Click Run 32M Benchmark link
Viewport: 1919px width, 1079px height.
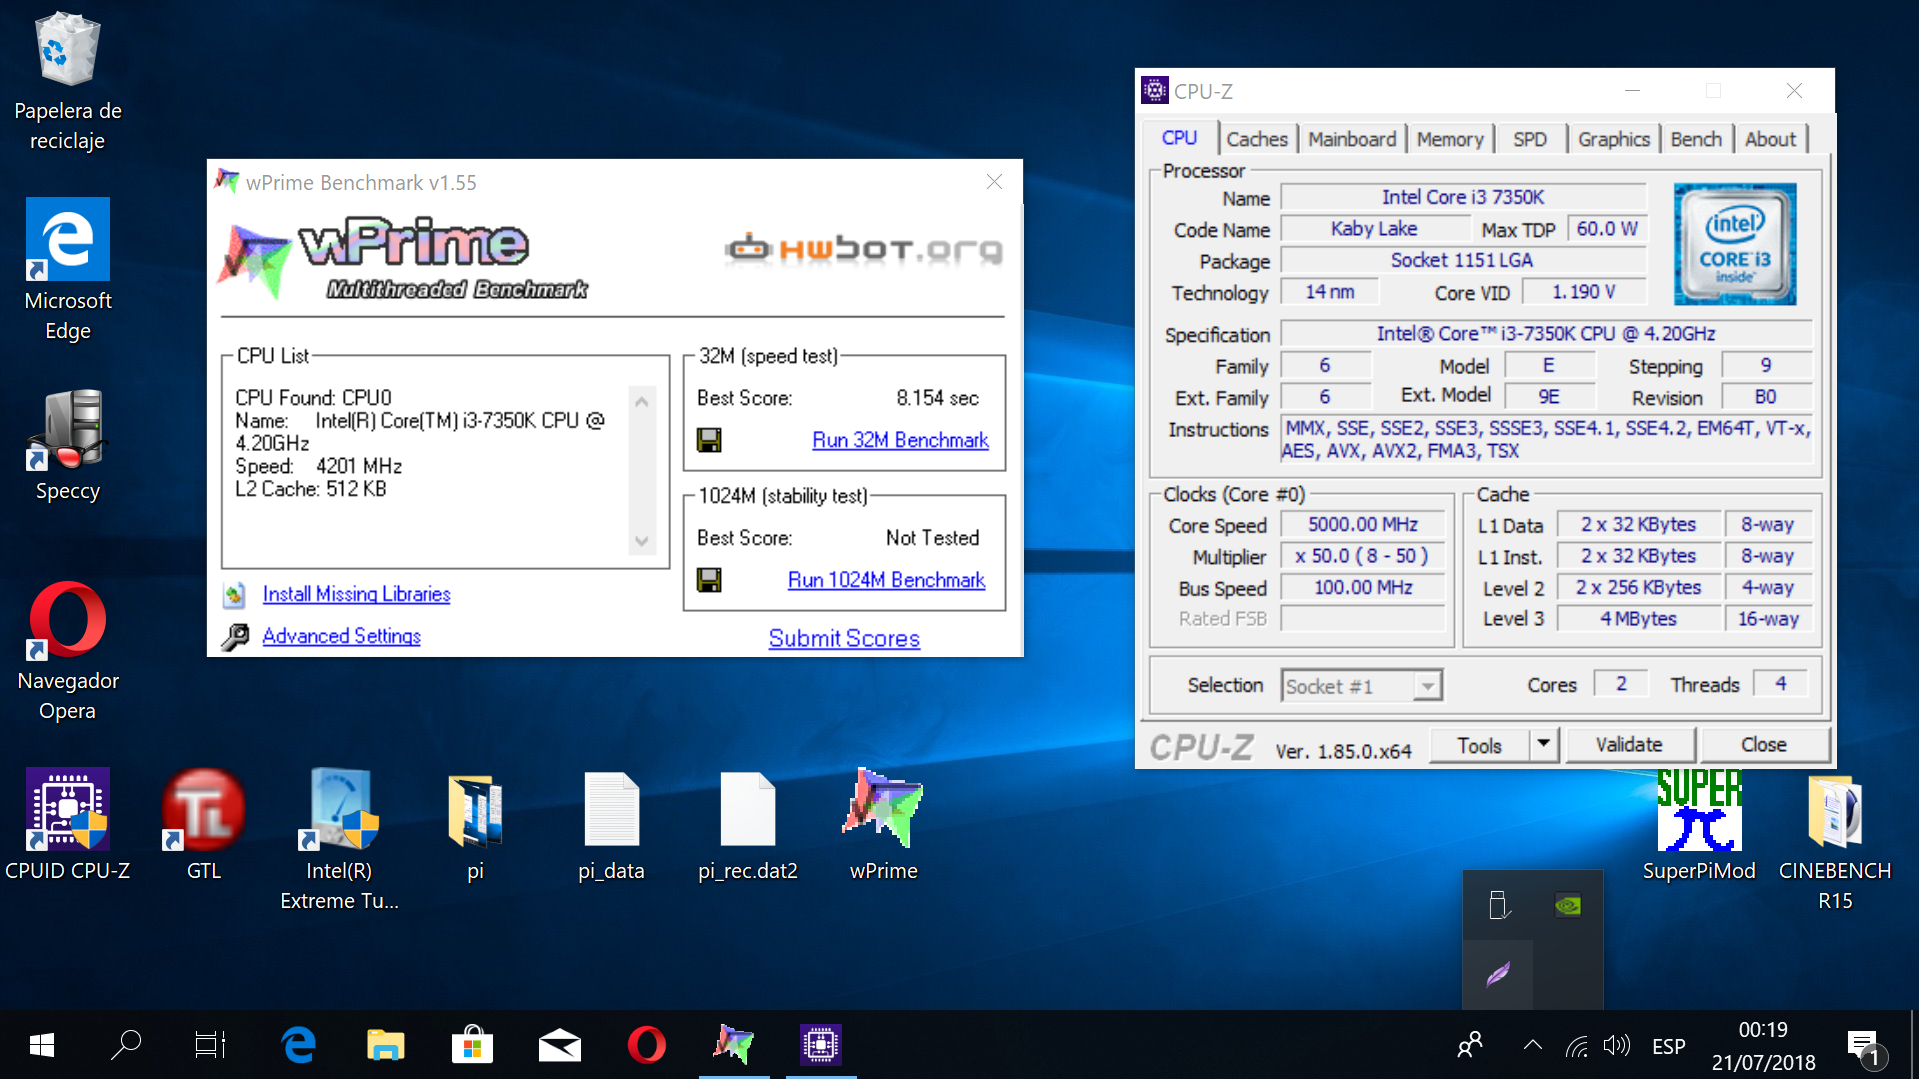(900, 440)
